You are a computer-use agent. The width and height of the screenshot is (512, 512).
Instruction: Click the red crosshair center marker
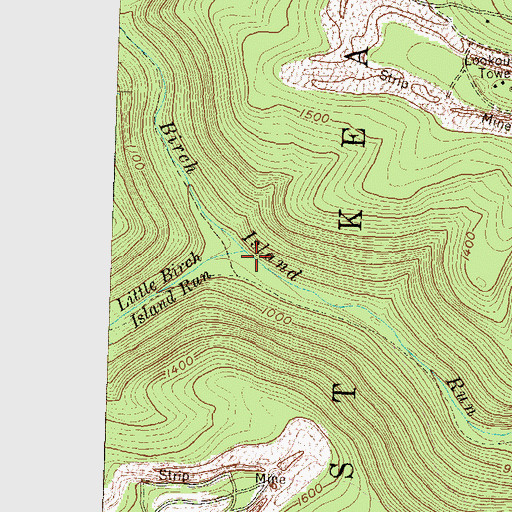pos(256,256)
